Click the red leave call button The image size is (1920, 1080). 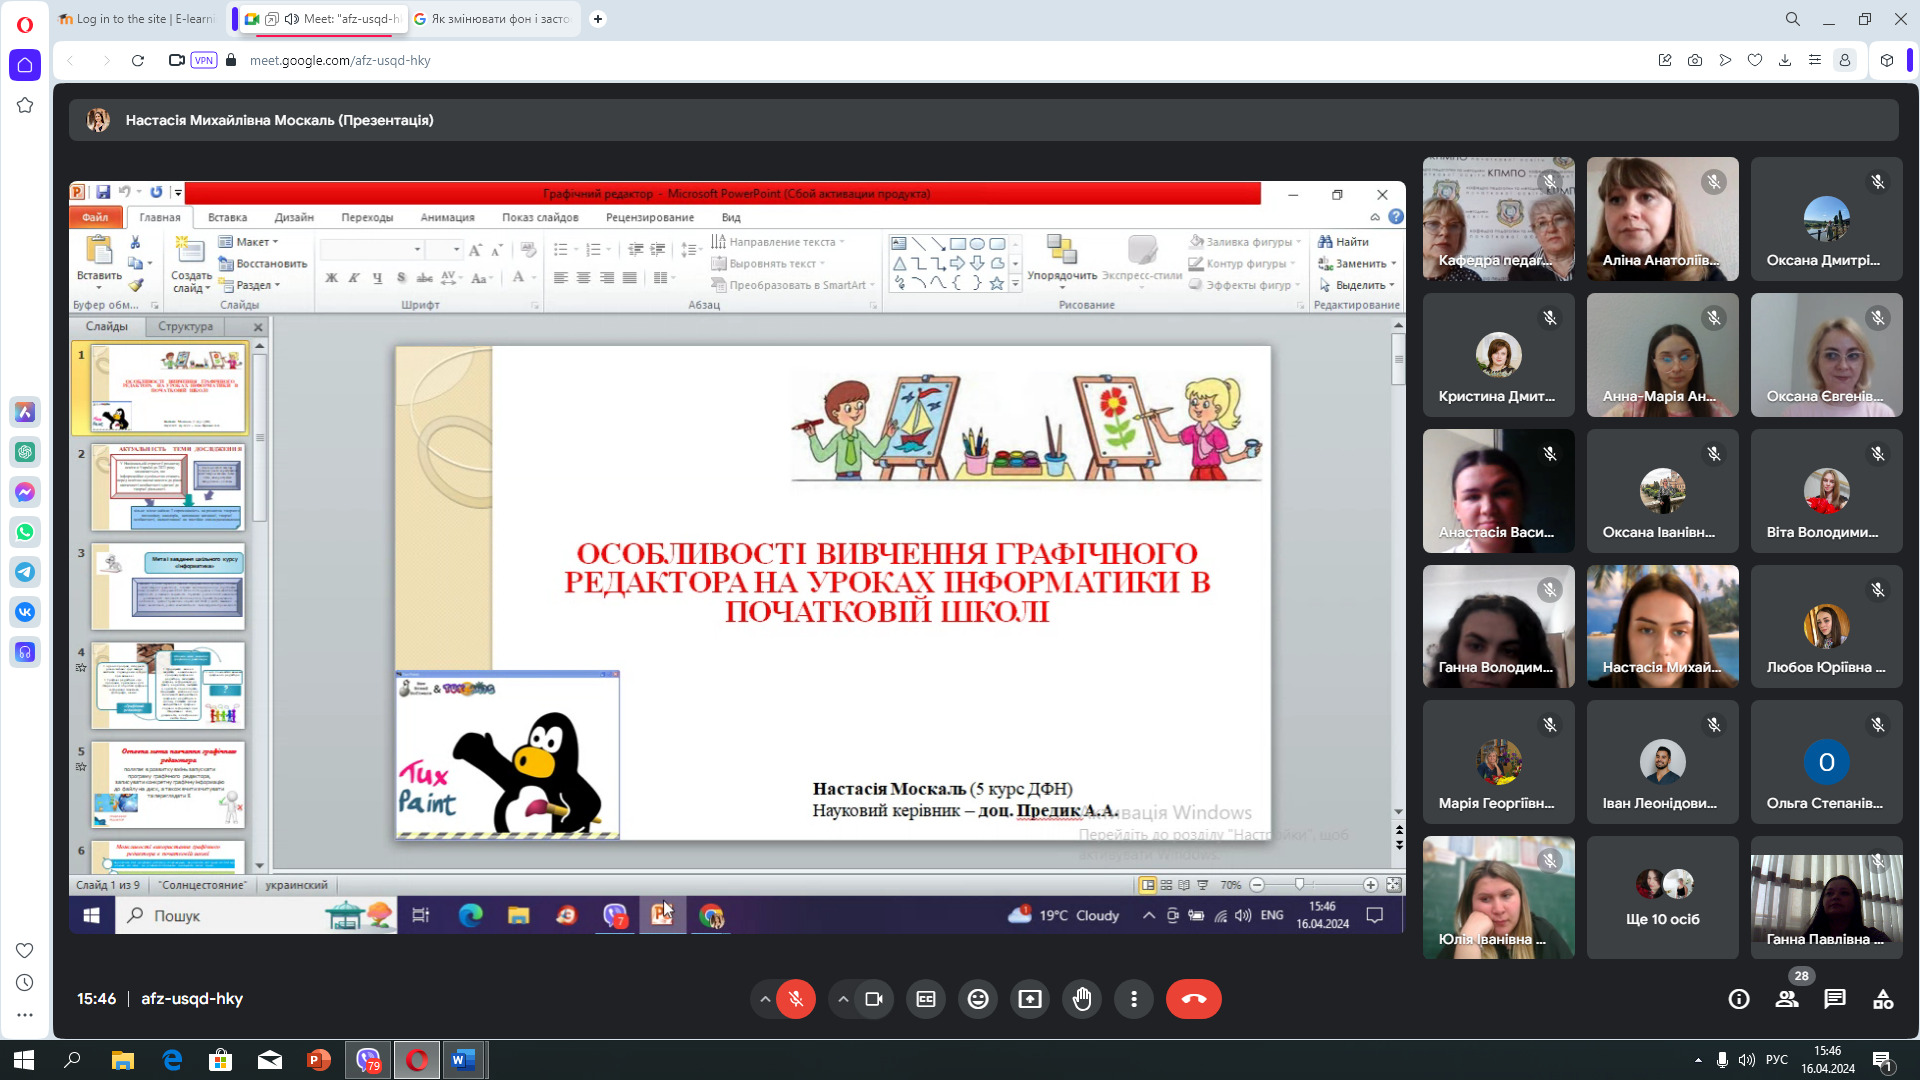point(1193,999)
